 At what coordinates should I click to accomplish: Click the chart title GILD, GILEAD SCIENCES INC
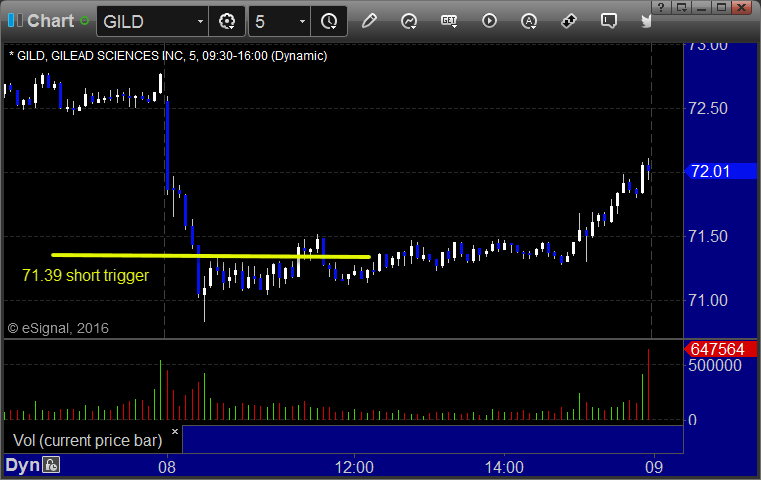tap(168, 56)
